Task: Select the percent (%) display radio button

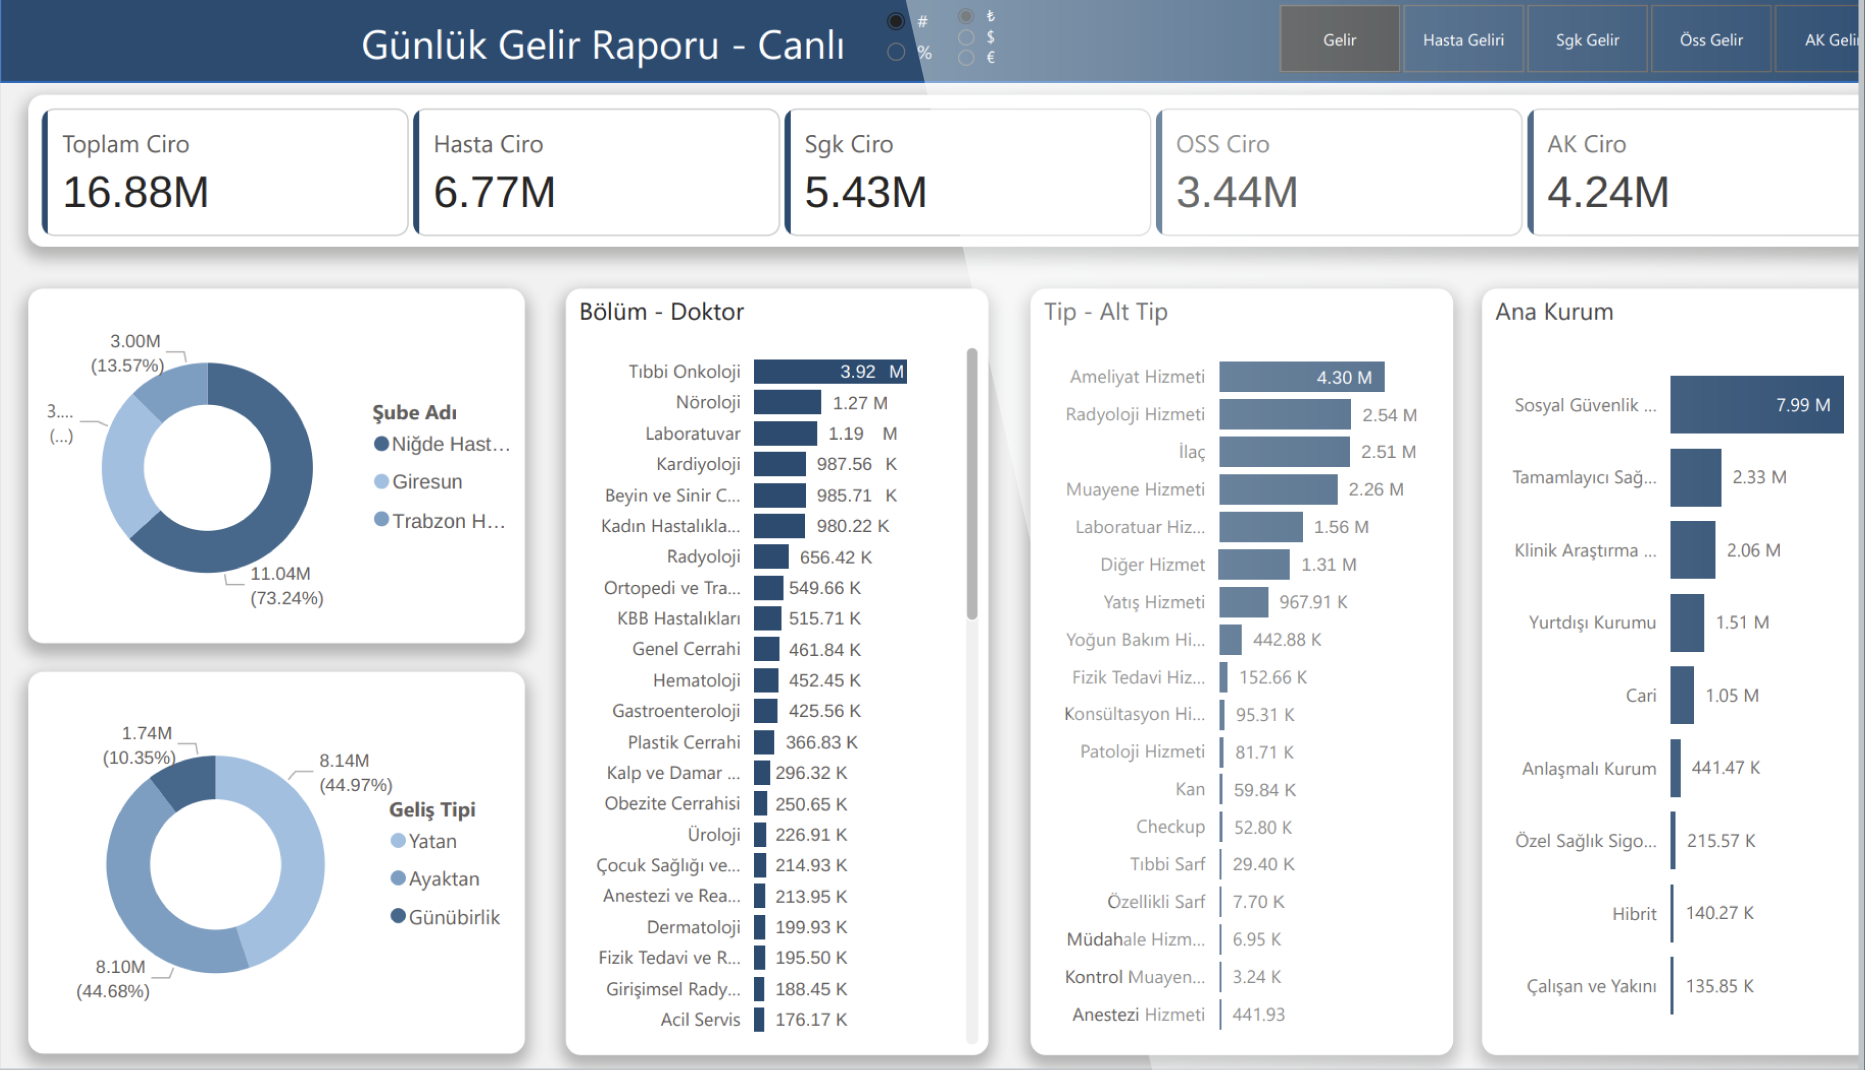Action: 896,52
